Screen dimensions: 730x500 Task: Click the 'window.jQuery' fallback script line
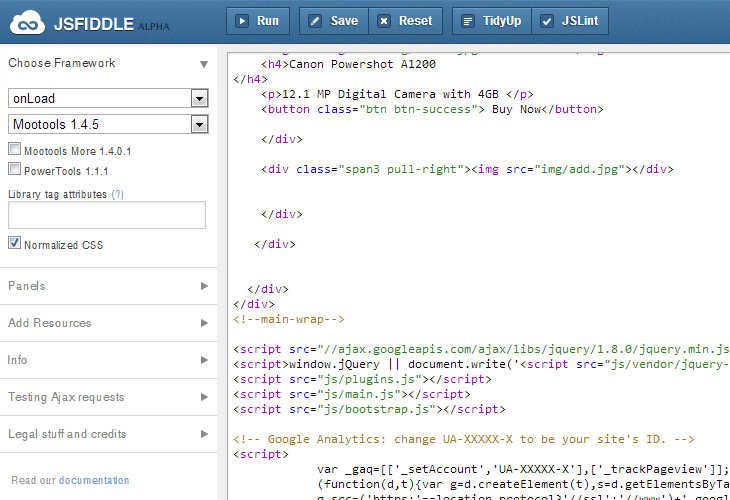481,364
